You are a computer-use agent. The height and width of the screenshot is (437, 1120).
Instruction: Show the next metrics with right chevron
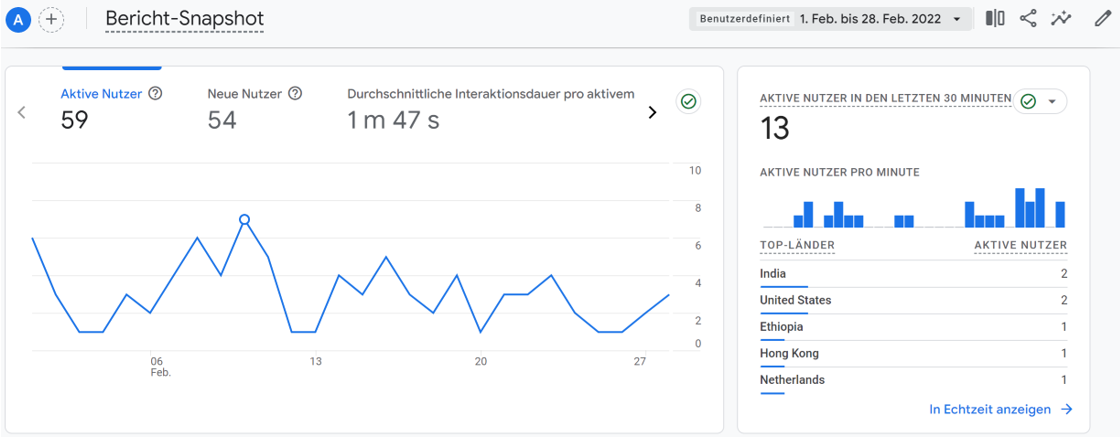click(x=652, y=112)
